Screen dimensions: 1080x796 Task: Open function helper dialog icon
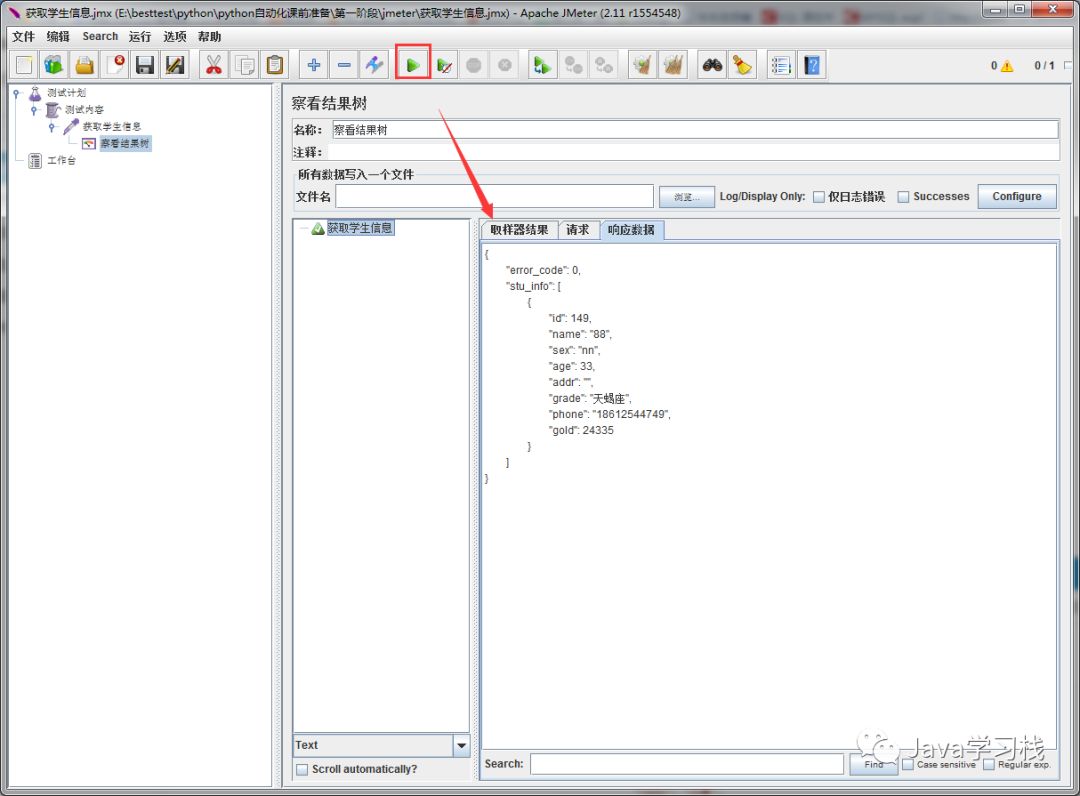(781, 65)
